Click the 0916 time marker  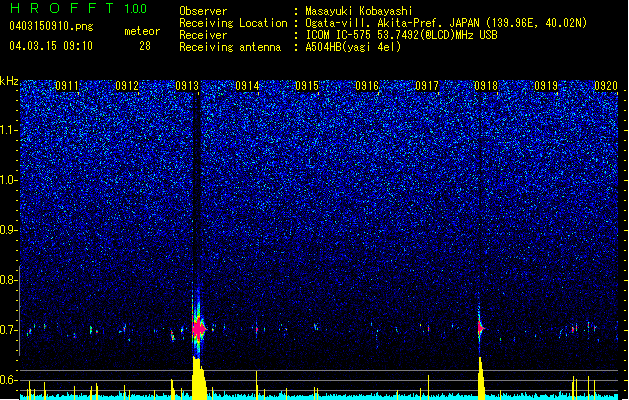click(x=367, y=86)
